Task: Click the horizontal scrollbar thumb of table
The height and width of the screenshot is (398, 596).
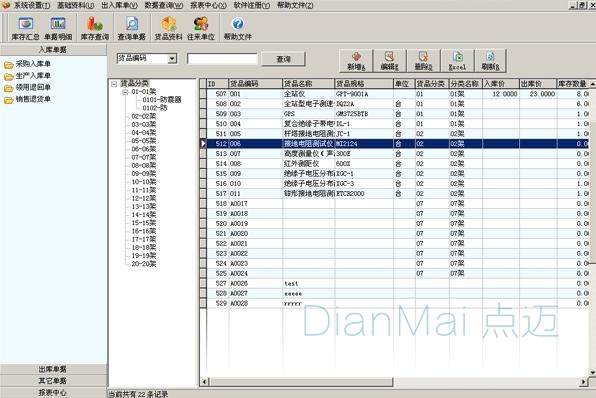Action: [x=301, y=382]
